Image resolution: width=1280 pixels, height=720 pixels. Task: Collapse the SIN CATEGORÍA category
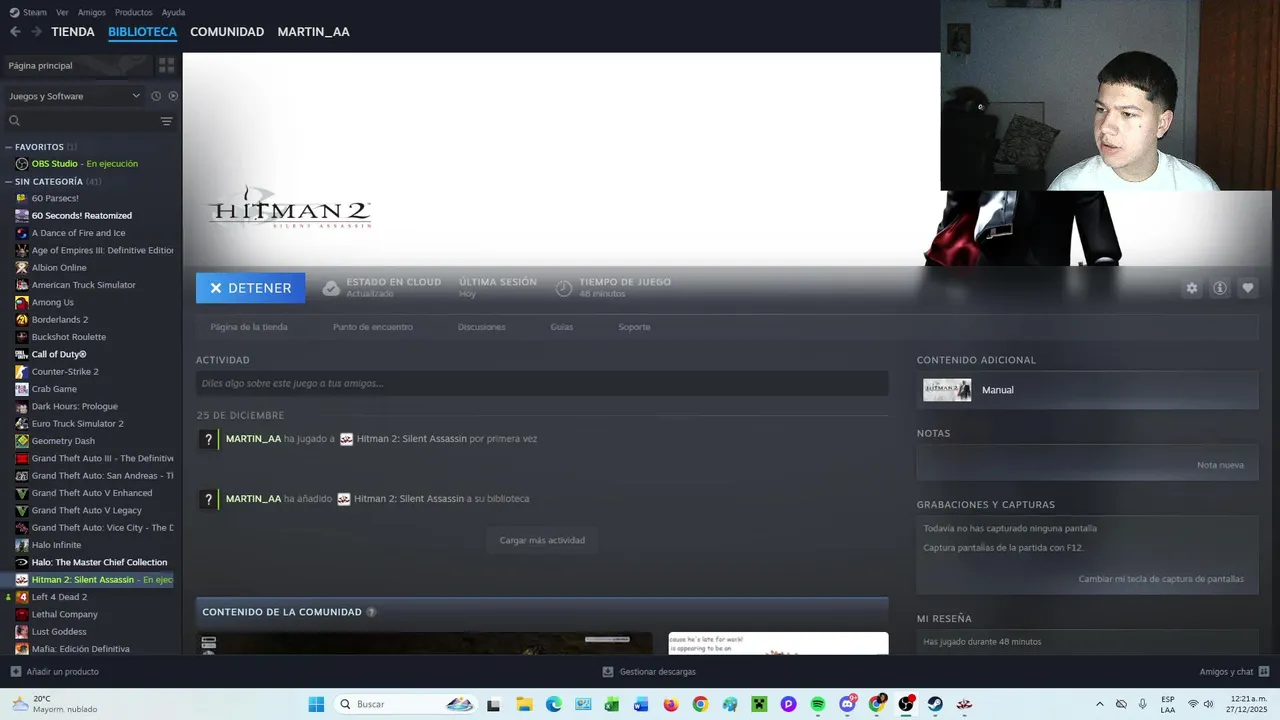pyautogui.click(x=8, y=182)
